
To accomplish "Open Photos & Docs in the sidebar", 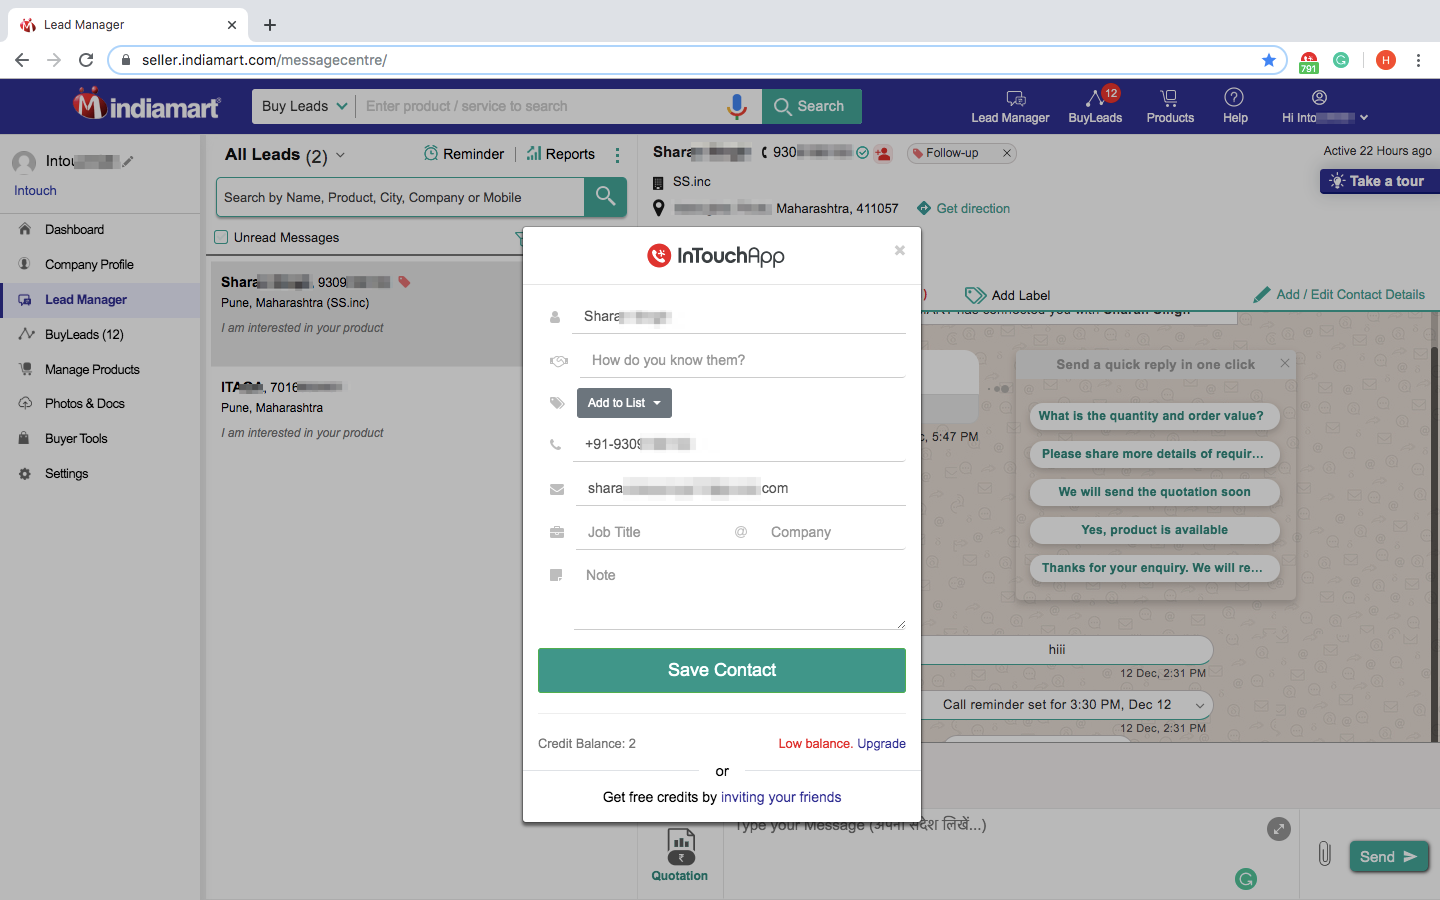I will [85, 403].
